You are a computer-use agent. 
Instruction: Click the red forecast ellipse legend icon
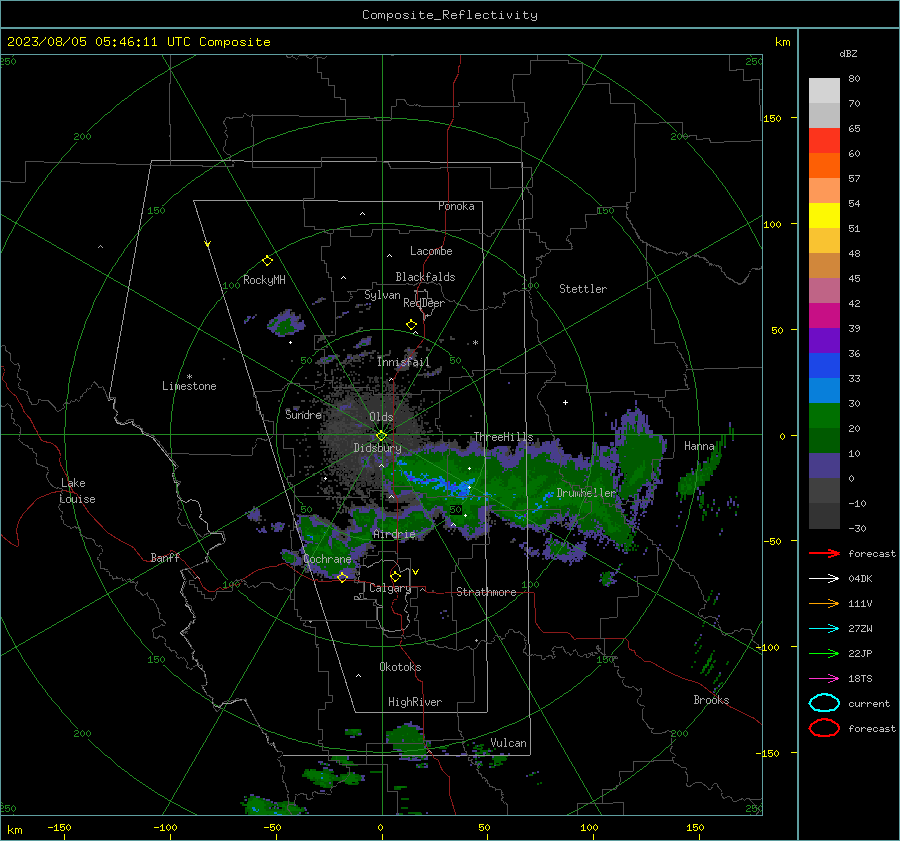coord(824,728)
